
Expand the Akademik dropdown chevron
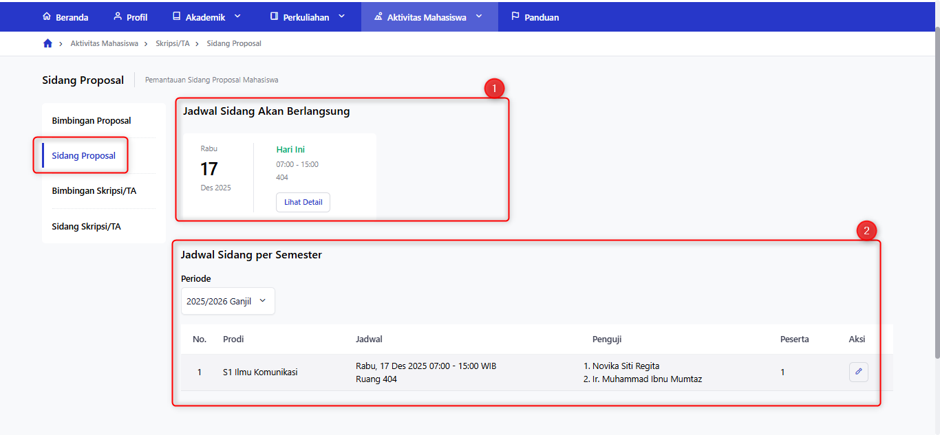[237, 17]
